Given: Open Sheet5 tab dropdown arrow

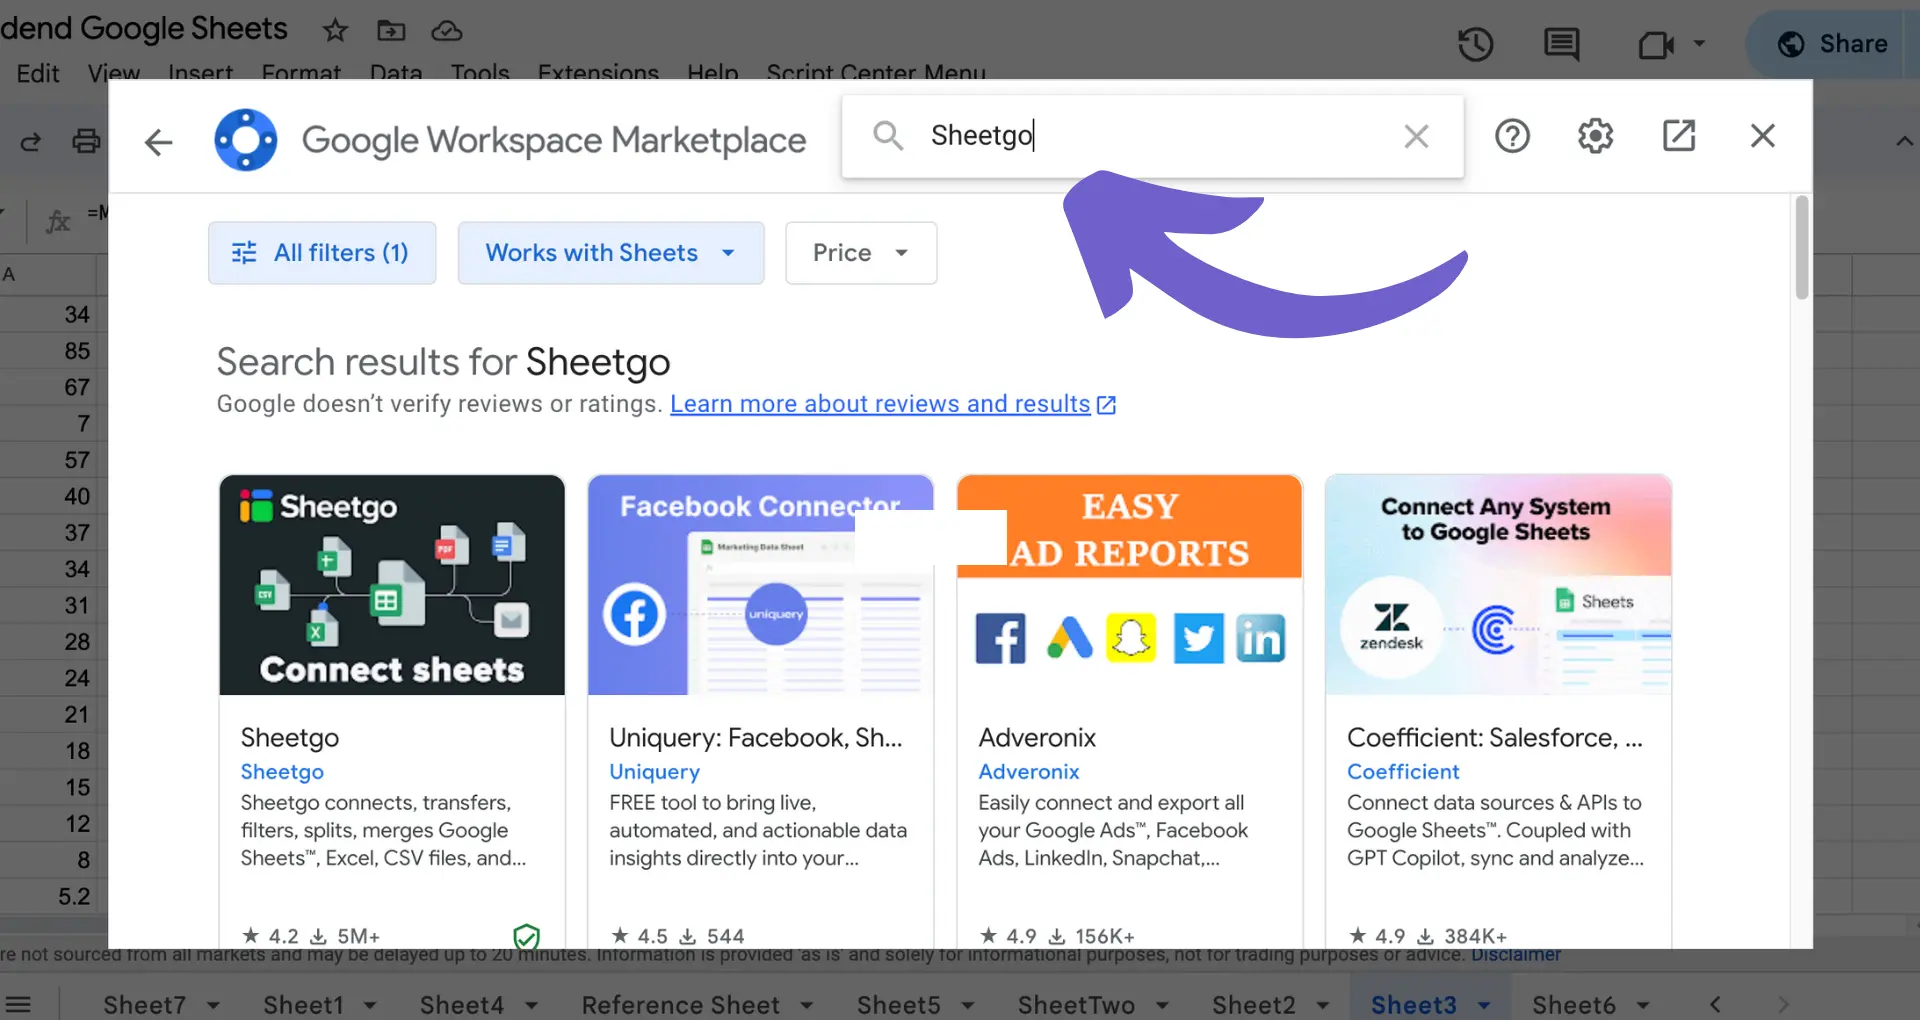Looking at the screenshot, I should (967, 1004).
